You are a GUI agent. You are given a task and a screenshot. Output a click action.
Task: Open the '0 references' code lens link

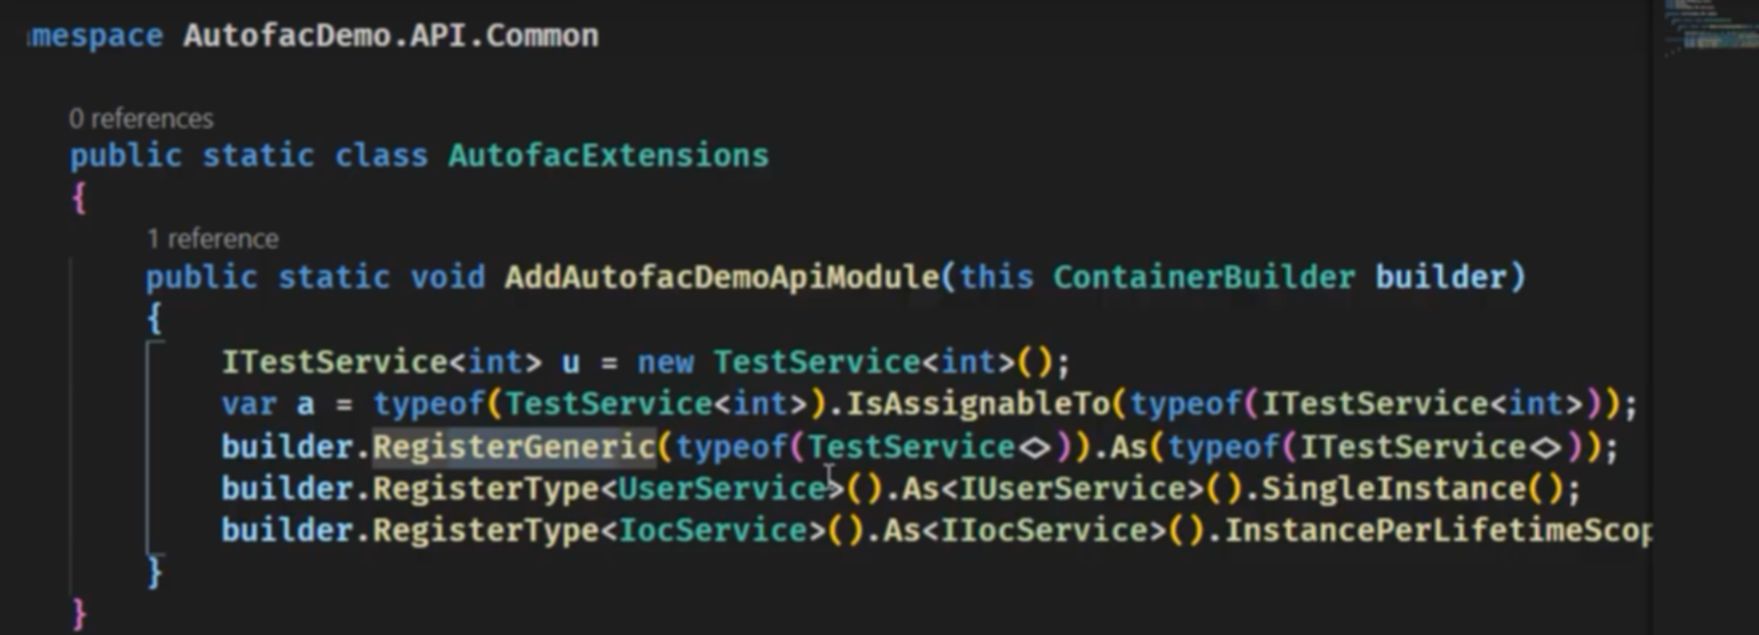tap(141, 119)
